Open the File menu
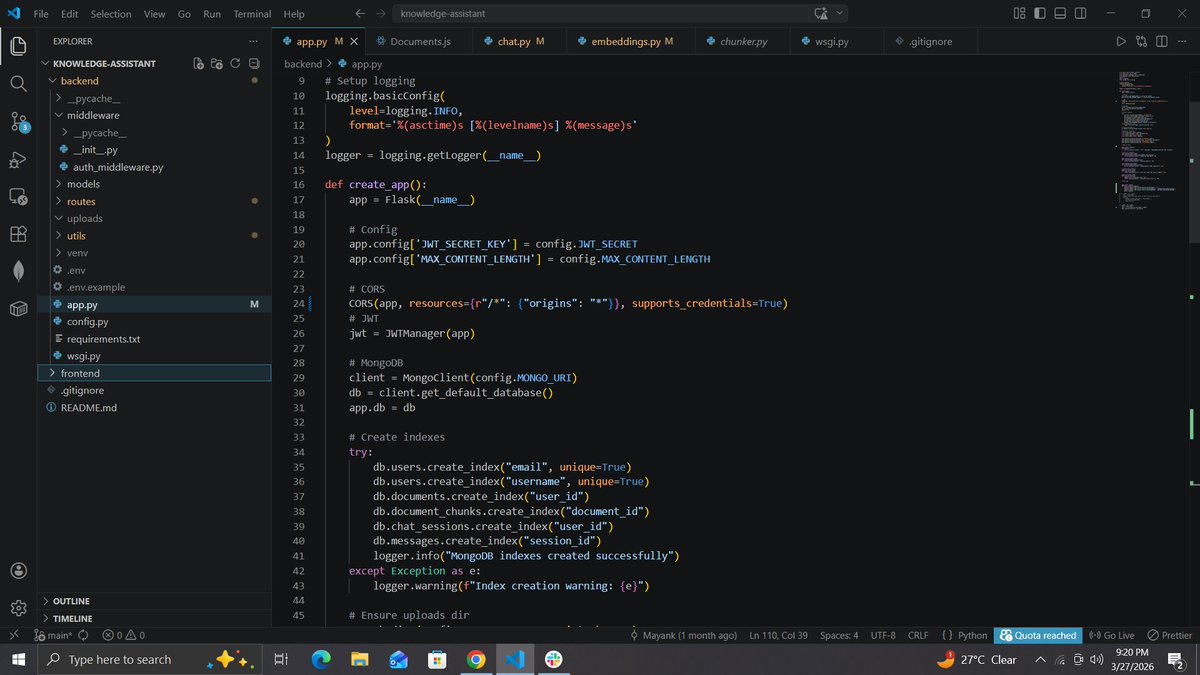 [41, 14]
